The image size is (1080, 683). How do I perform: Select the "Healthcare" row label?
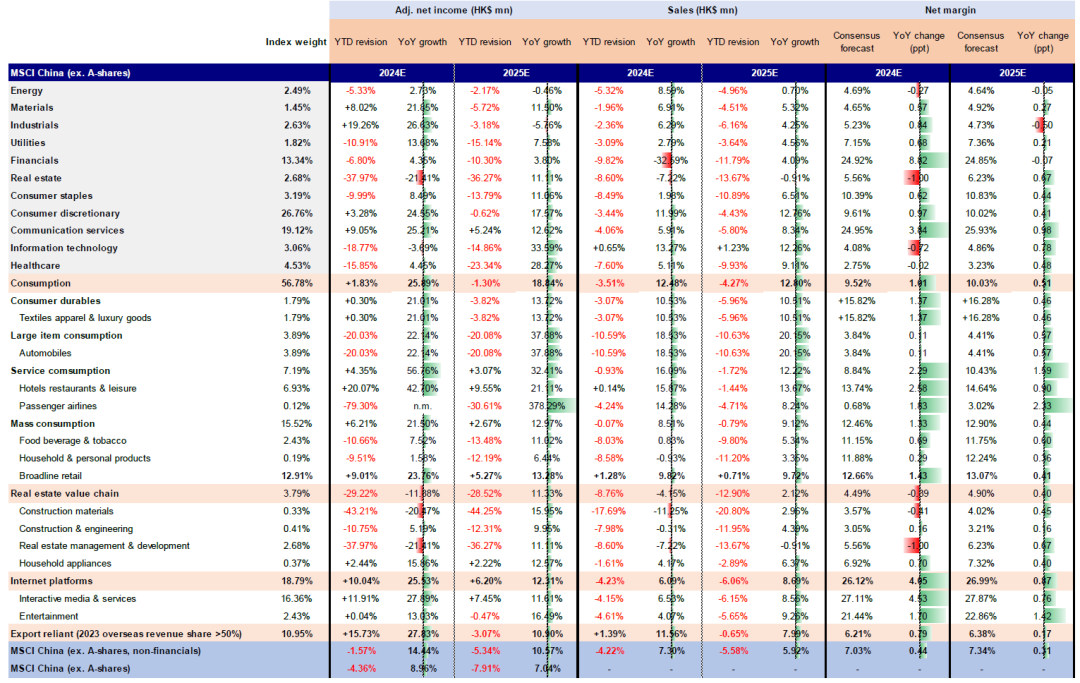click(x=35, y=266)
